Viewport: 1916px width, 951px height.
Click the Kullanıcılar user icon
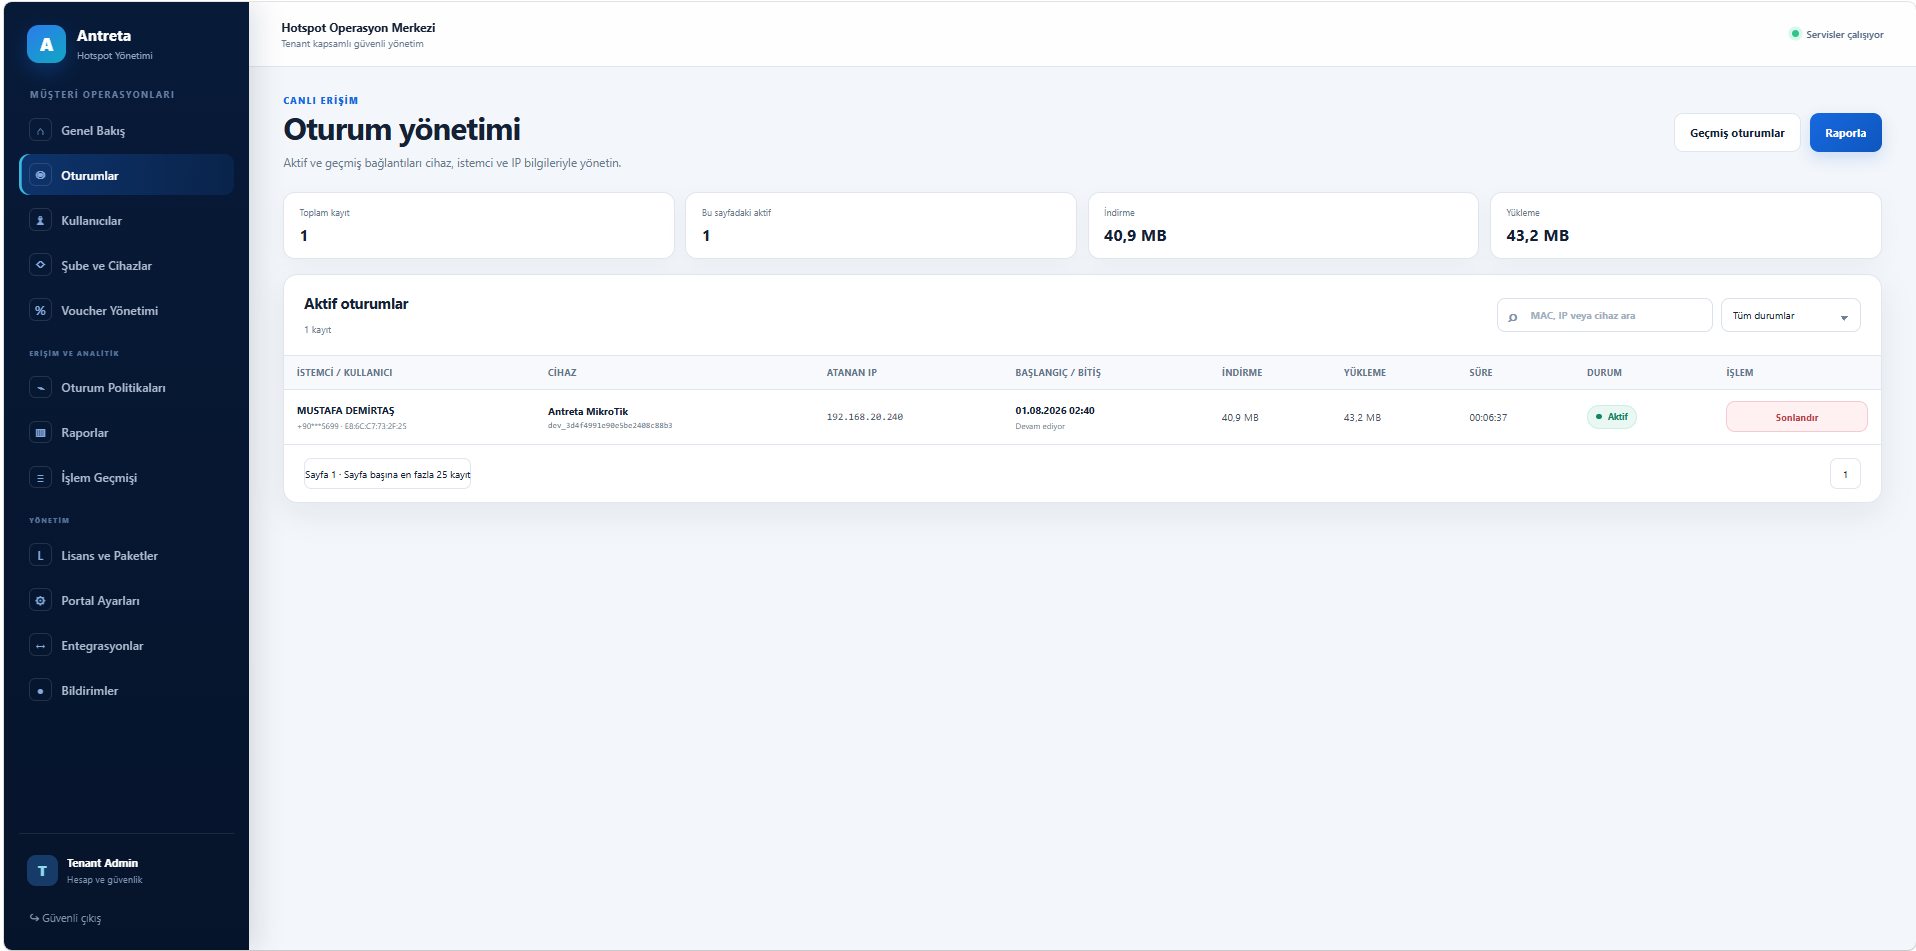click(x=40, y=221)
